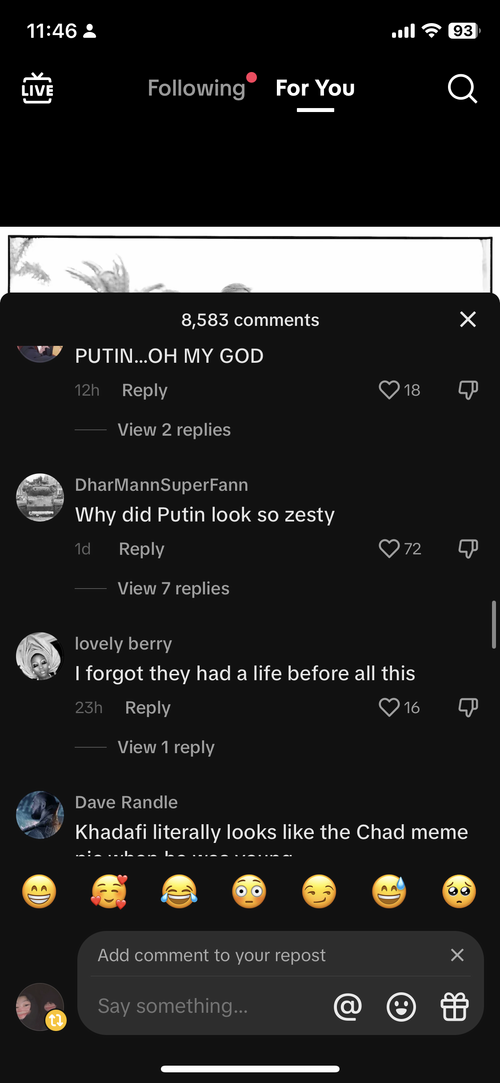Reply to lovely berry's comment
Image resolution: width=500 pixels, height=1083 pixels.
[x=148, y=708]
